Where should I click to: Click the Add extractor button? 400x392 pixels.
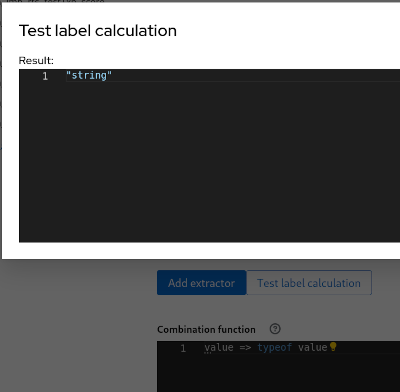pos(202,283)
